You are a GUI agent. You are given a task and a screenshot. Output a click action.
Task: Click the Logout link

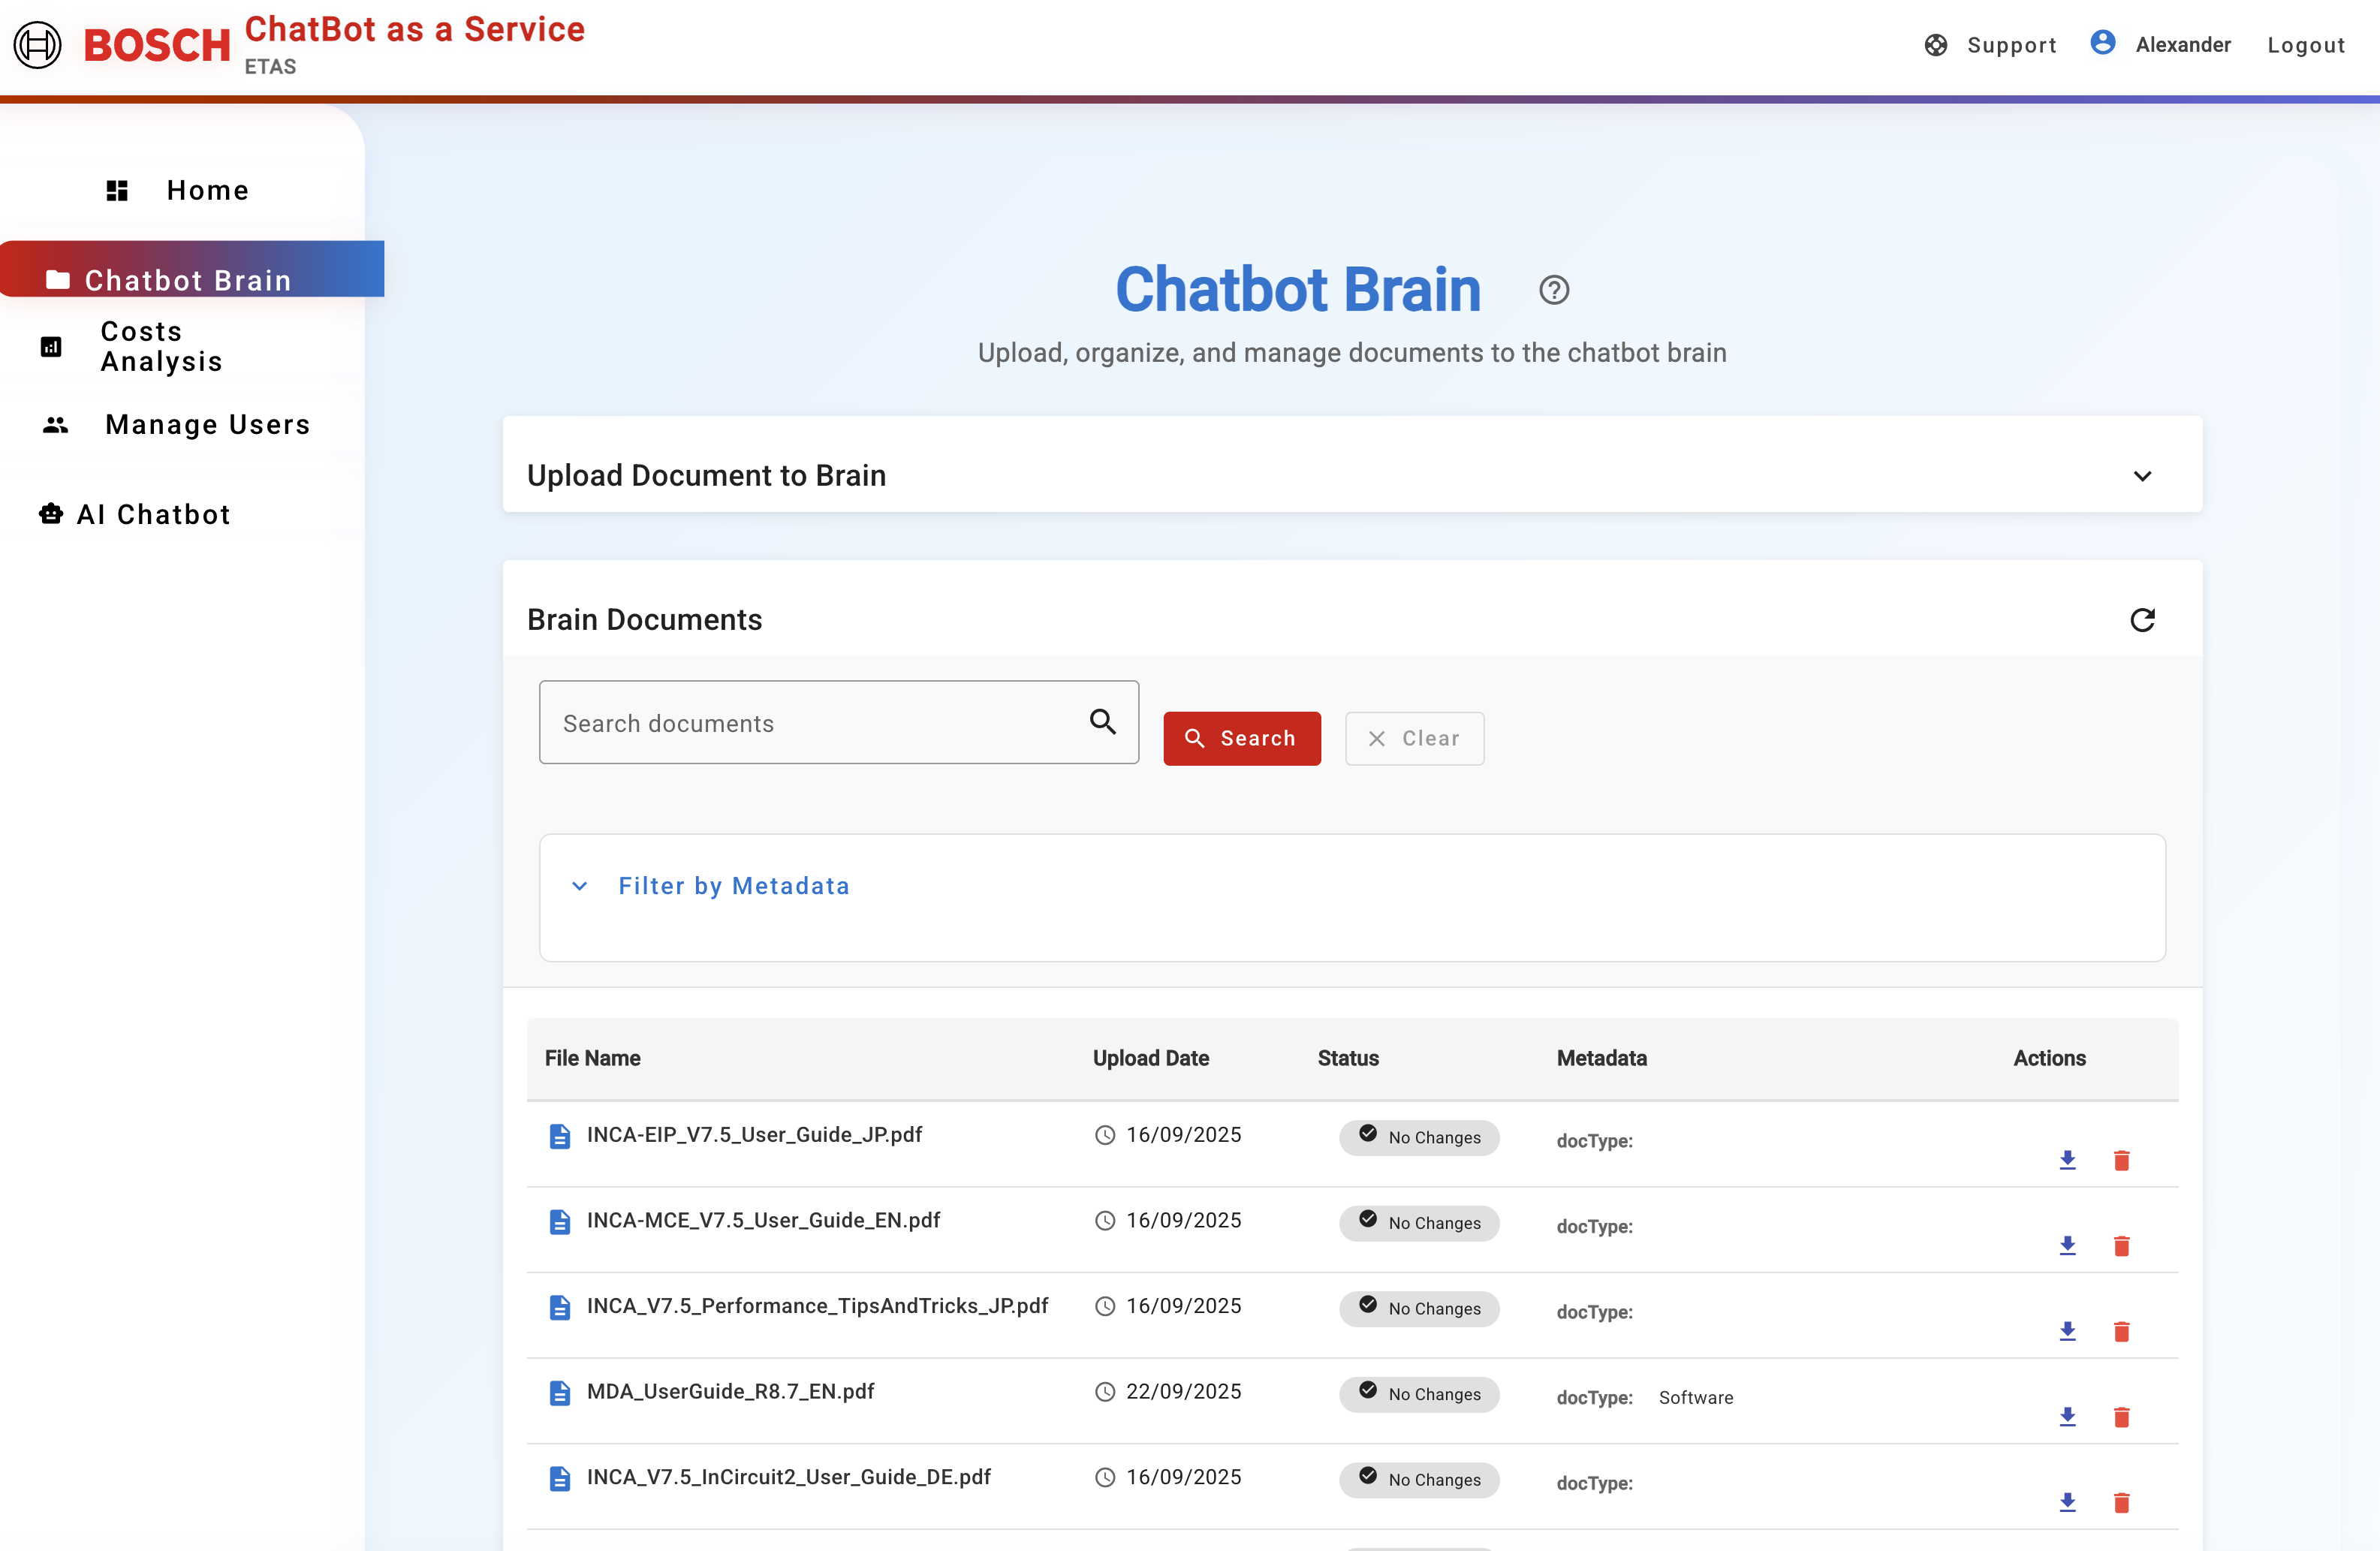[x=2305, y=45]
